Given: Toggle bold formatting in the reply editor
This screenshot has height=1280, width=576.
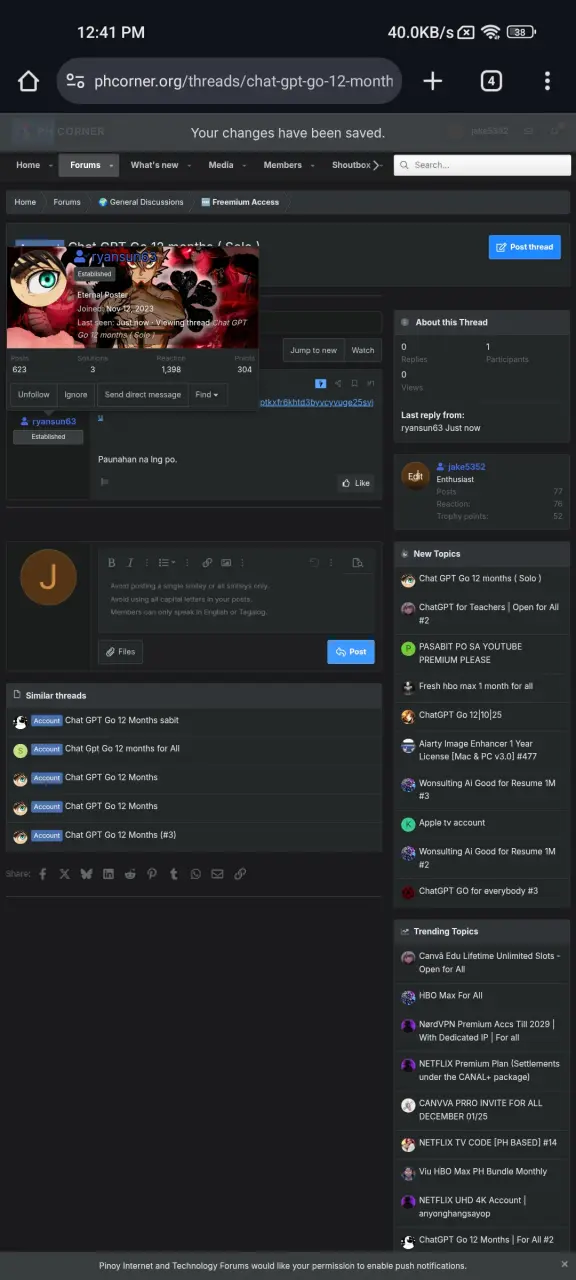Looking at the screenshot, I should click(112, 563).
